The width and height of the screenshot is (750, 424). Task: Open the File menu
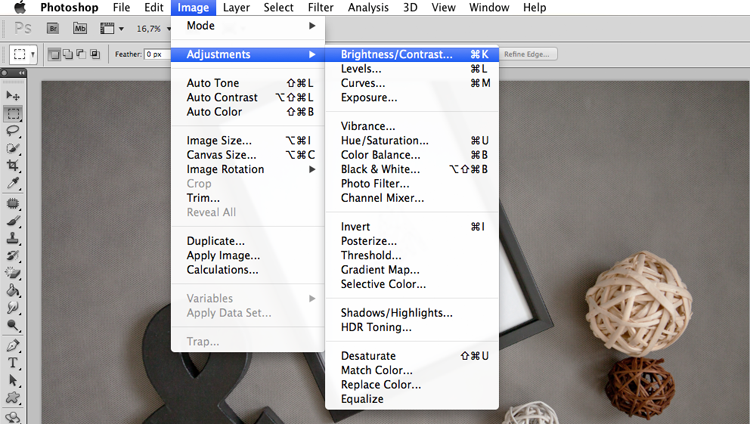pyautogui.click(x=121, y=7)
